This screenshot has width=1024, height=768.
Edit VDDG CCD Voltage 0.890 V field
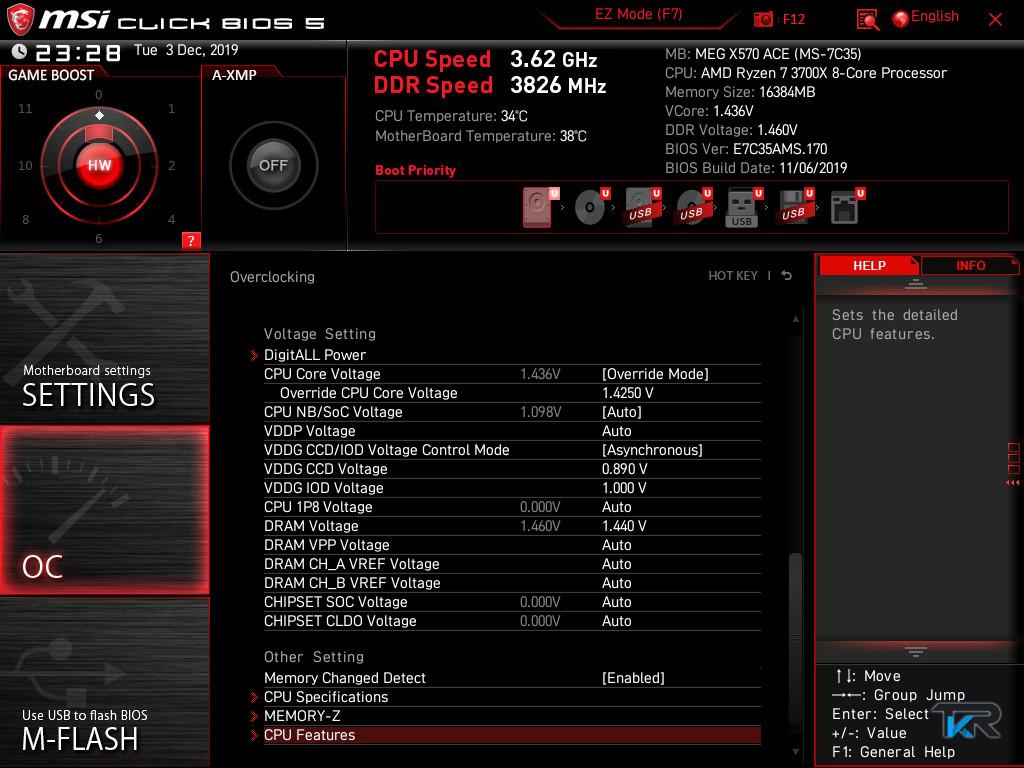[x=624, y=469]
